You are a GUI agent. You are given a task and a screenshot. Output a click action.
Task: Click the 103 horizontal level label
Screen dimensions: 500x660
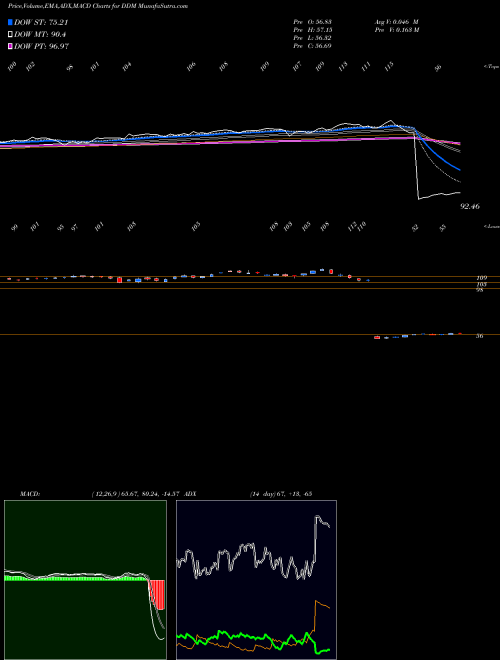481,285
